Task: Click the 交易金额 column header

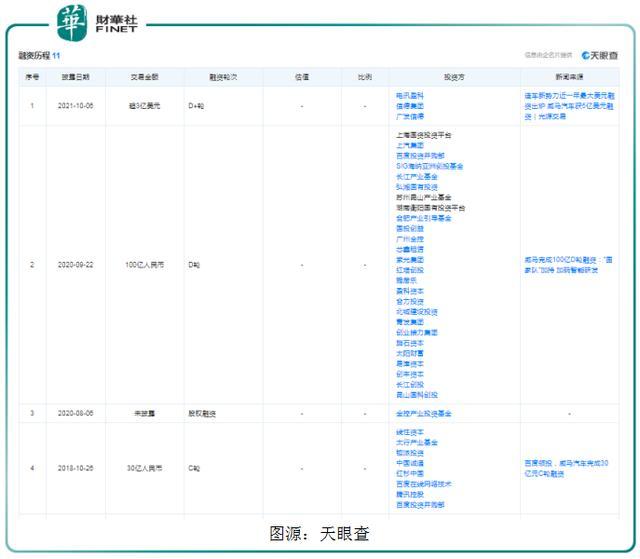Action: (x=144, y=77)
